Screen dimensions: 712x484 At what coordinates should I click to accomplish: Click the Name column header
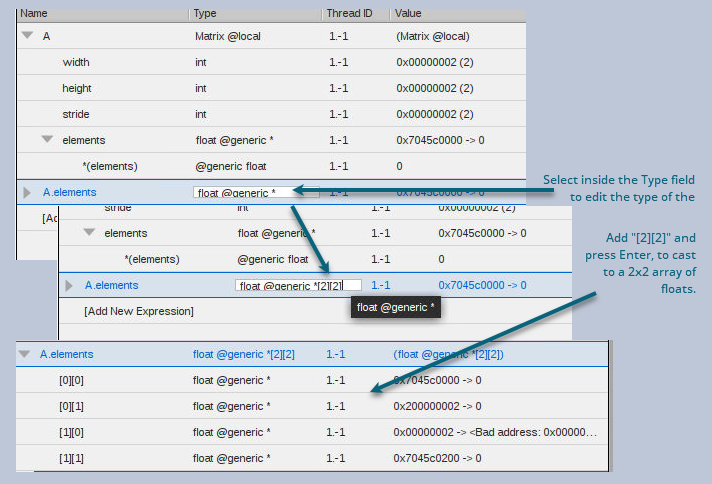[34, 13]
